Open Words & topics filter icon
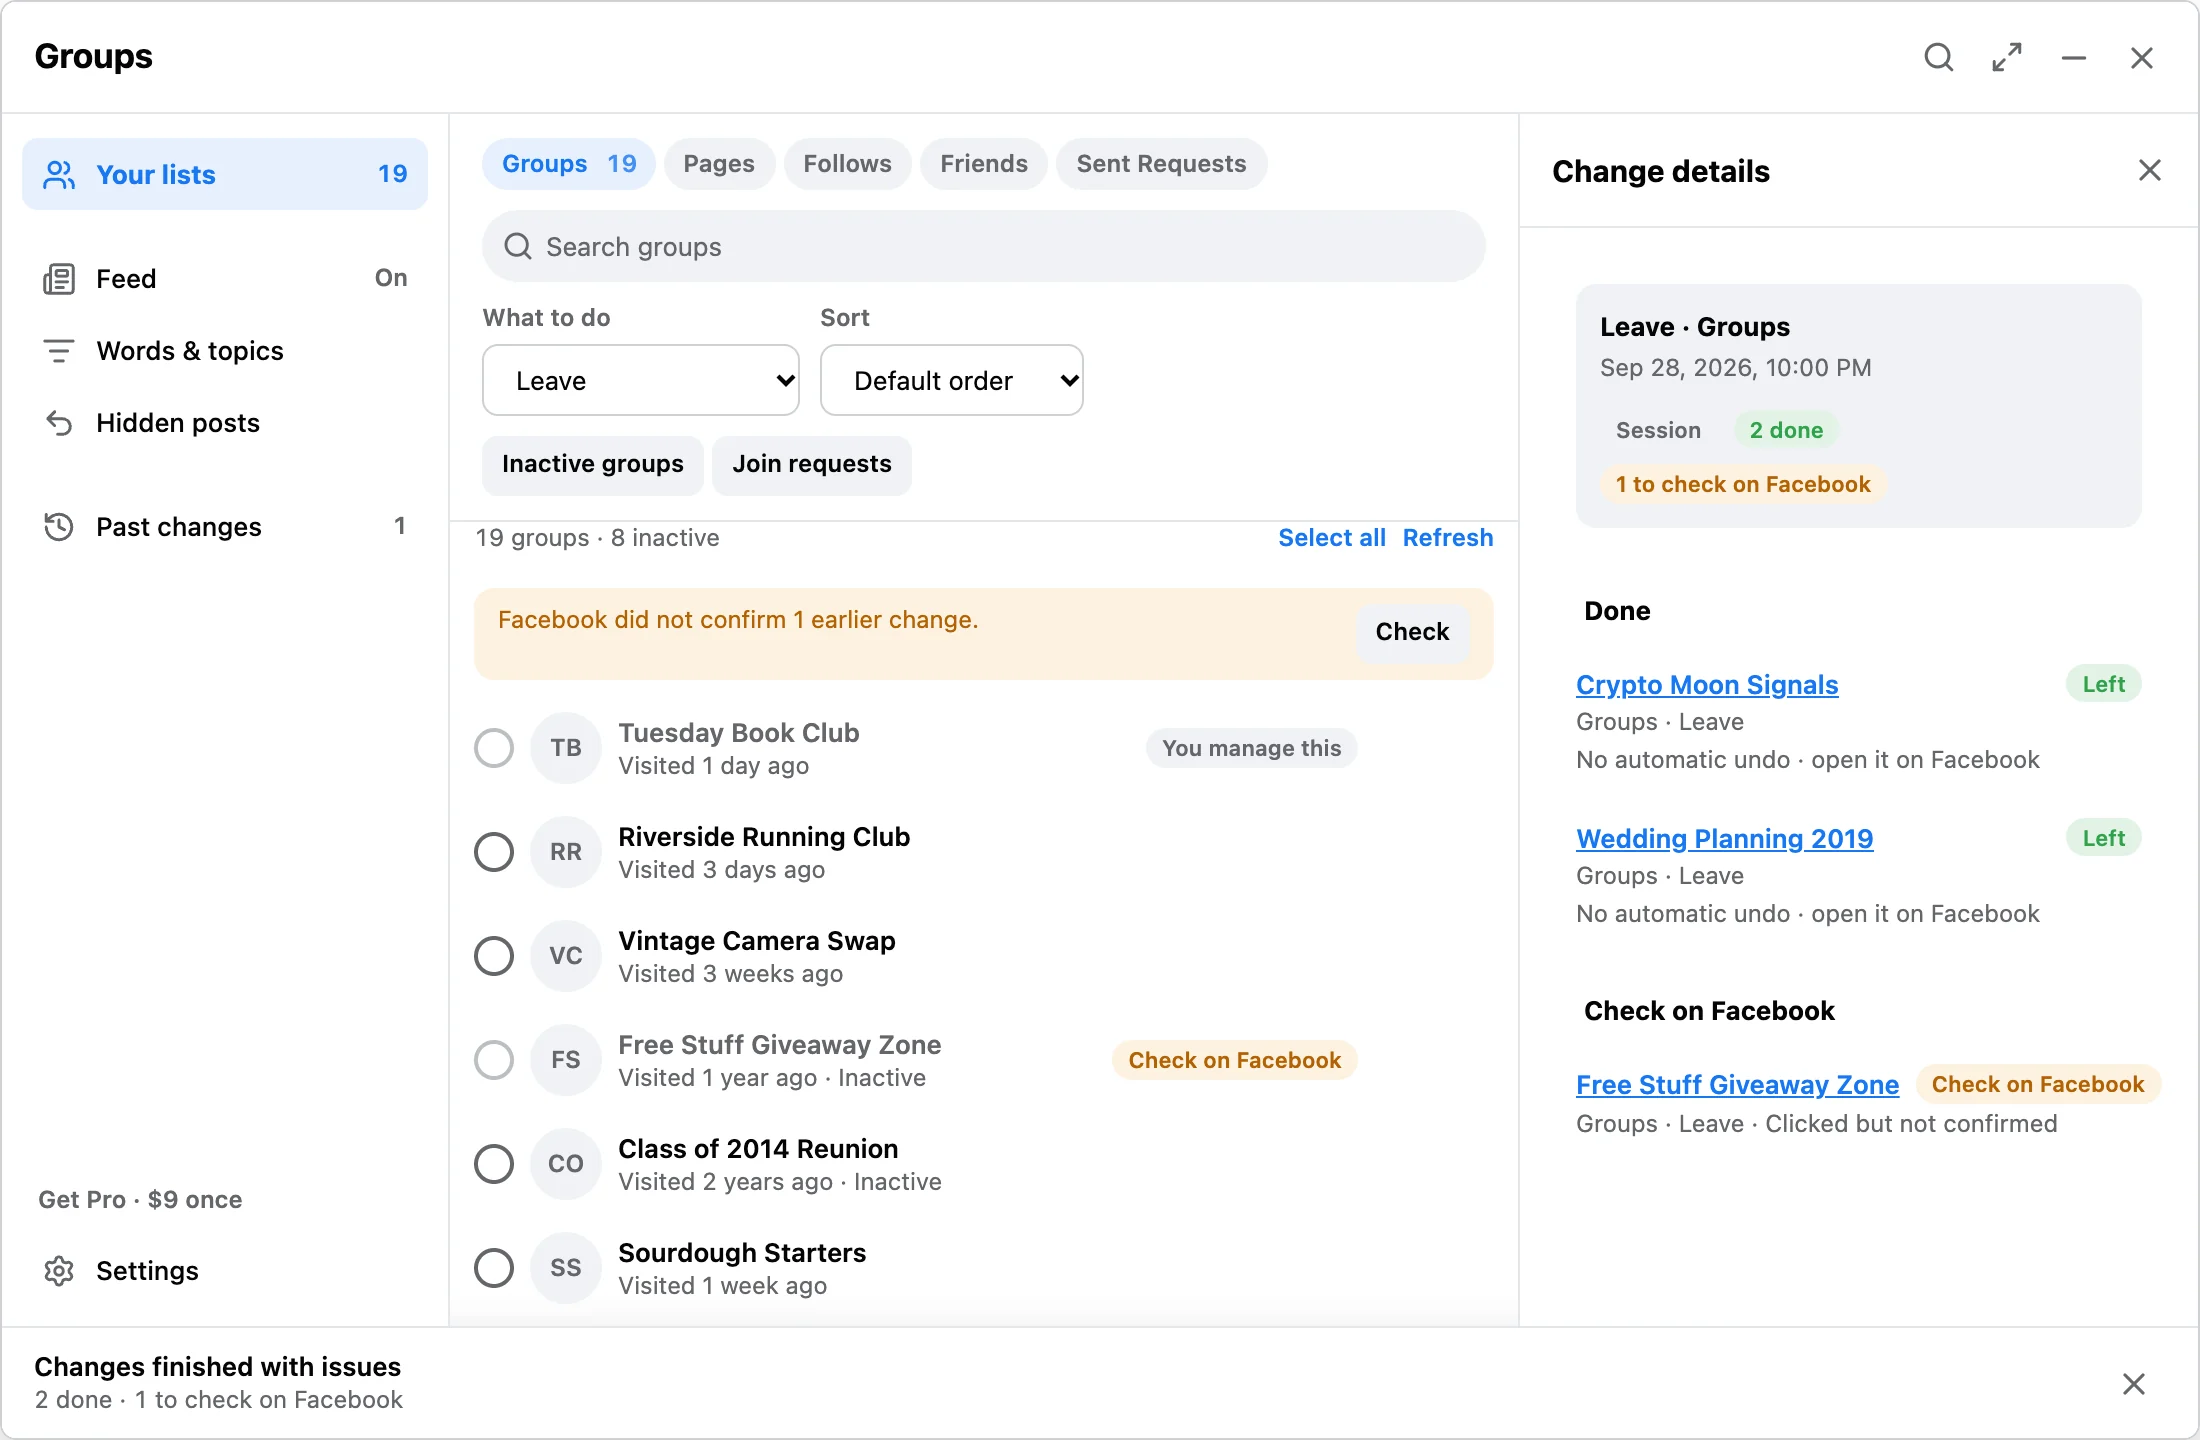The image size is (2200, 1440). click(x=59, y=351)
